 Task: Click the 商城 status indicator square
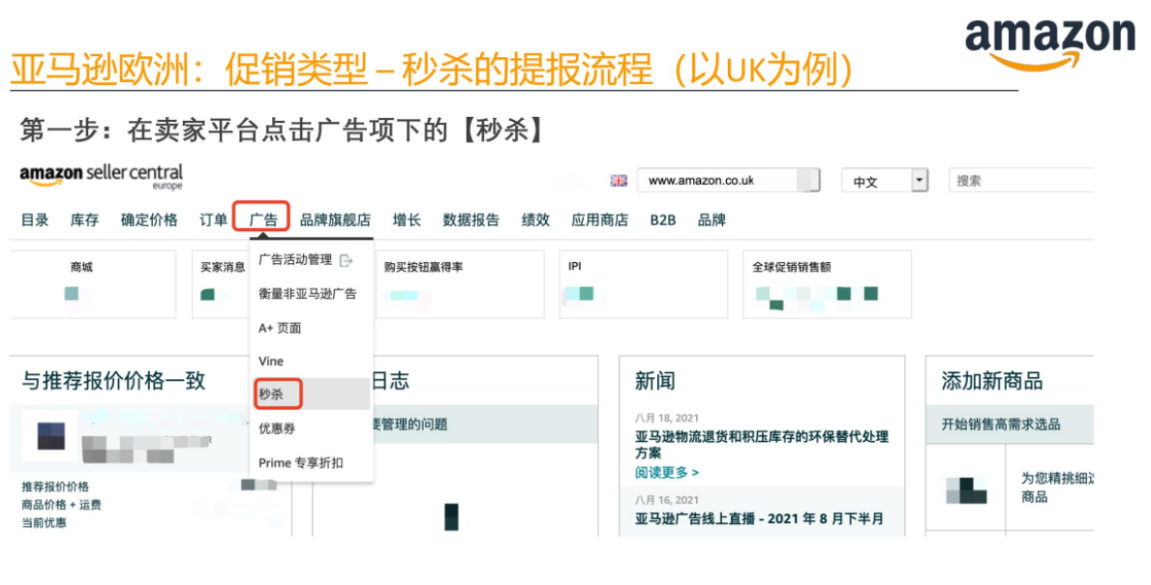[70, 296]
